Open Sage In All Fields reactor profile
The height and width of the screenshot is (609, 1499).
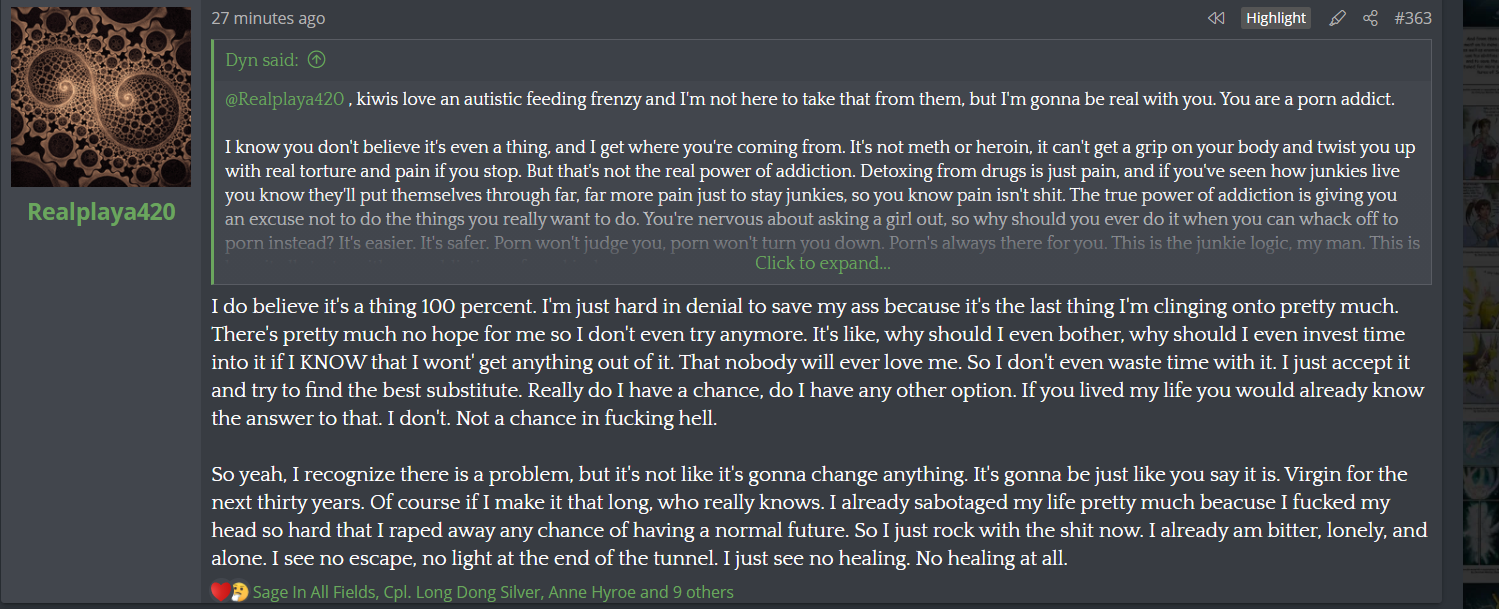point(314,592)
